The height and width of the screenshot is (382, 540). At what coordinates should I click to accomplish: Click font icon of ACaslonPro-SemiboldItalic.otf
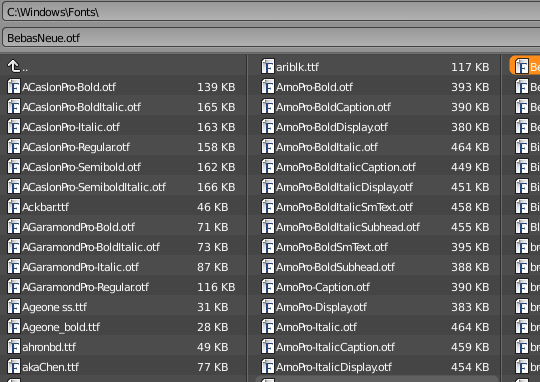coord(14,186)
